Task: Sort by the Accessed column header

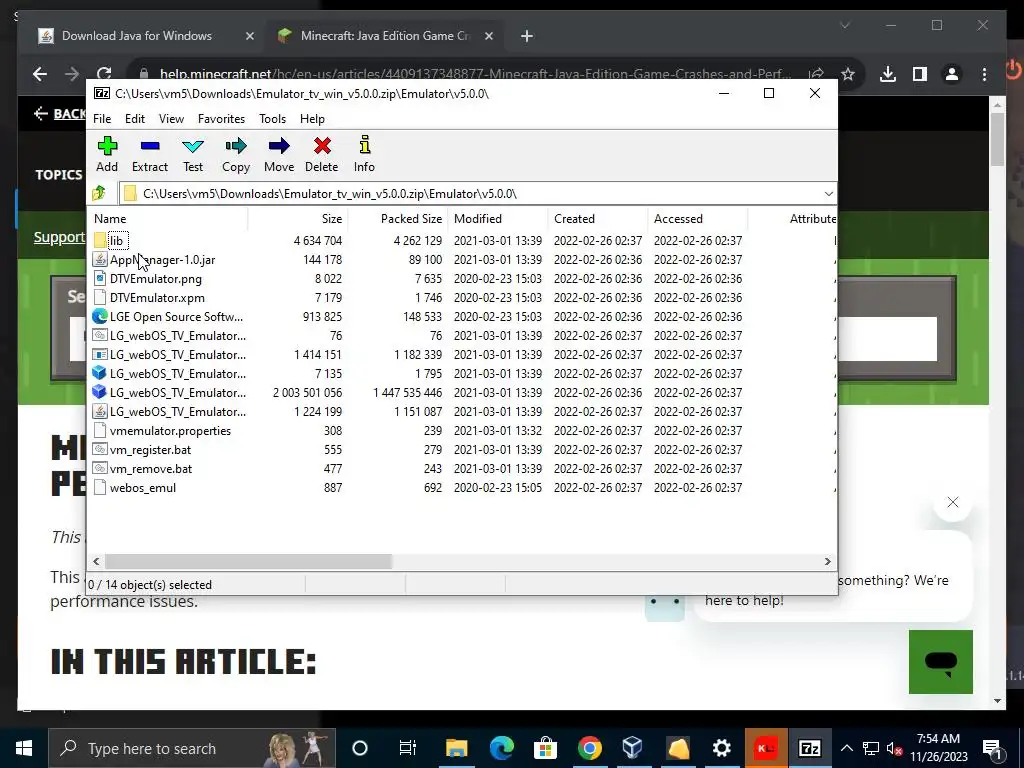Action: (x=698, y=219)
